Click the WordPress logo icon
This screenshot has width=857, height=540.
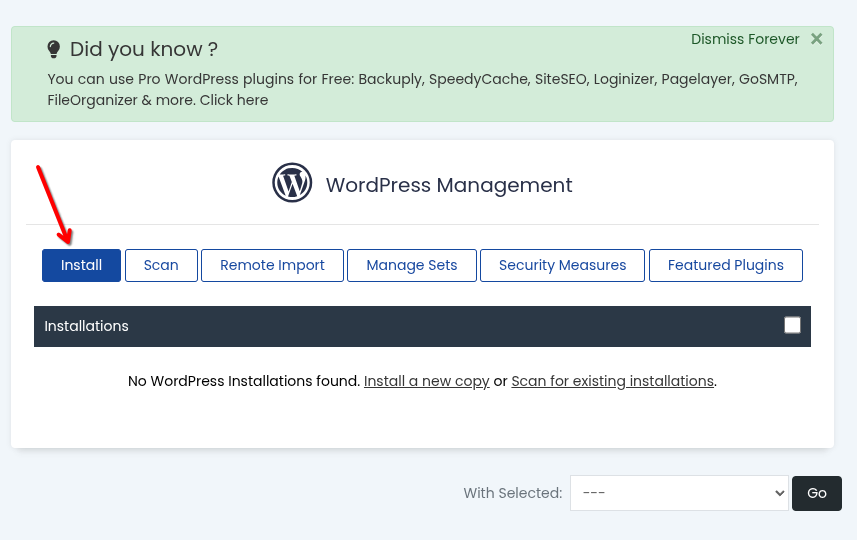[x=292, y=183]
